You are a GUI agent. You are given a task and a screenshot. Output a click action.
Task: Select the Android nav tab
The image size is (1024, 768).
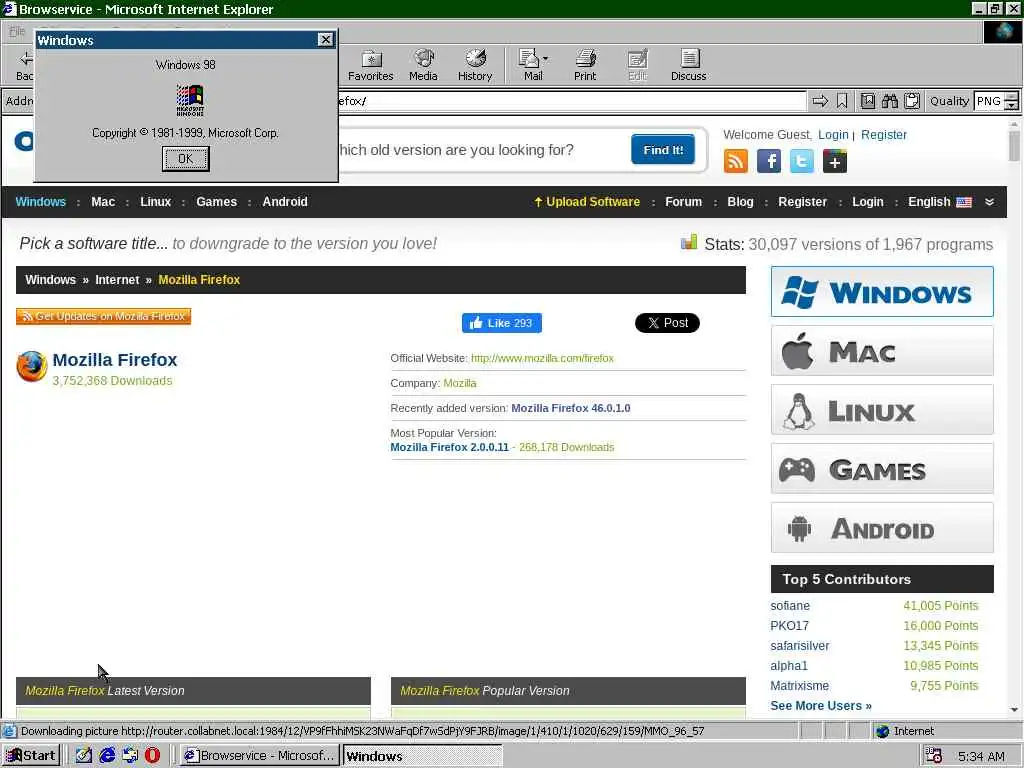[285, 202]
